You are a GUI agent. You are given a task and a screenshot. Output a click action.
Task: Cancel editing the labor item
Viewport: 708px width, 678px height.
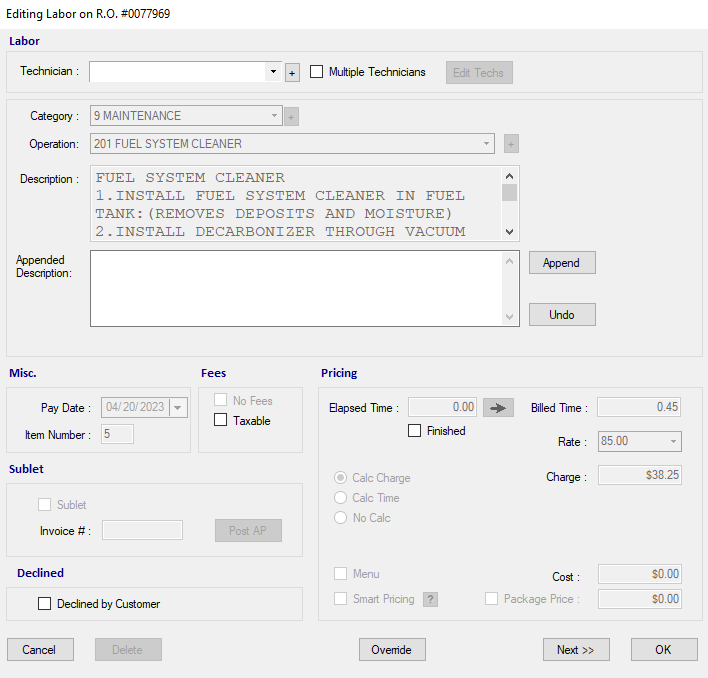click(40, 650)
